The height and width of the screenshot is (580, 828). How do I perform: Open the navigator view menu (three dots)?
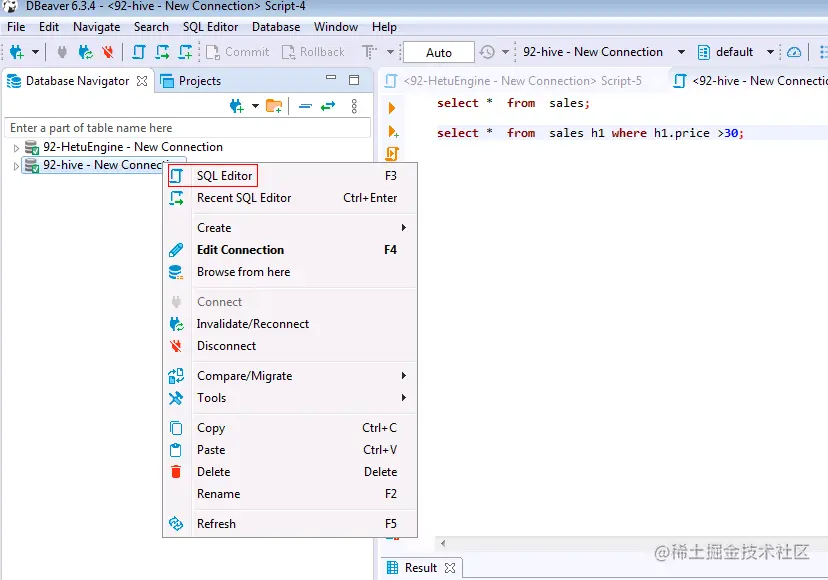(354, 106)
